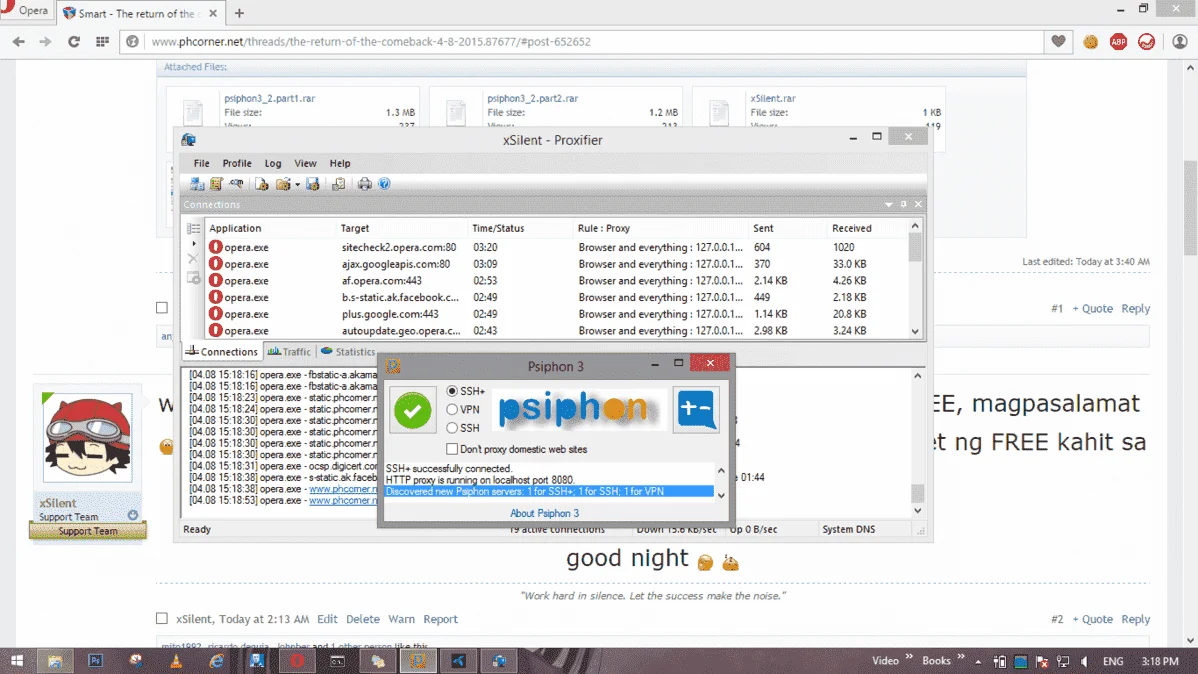Click + Quote link on post #1

(1093, 309)
